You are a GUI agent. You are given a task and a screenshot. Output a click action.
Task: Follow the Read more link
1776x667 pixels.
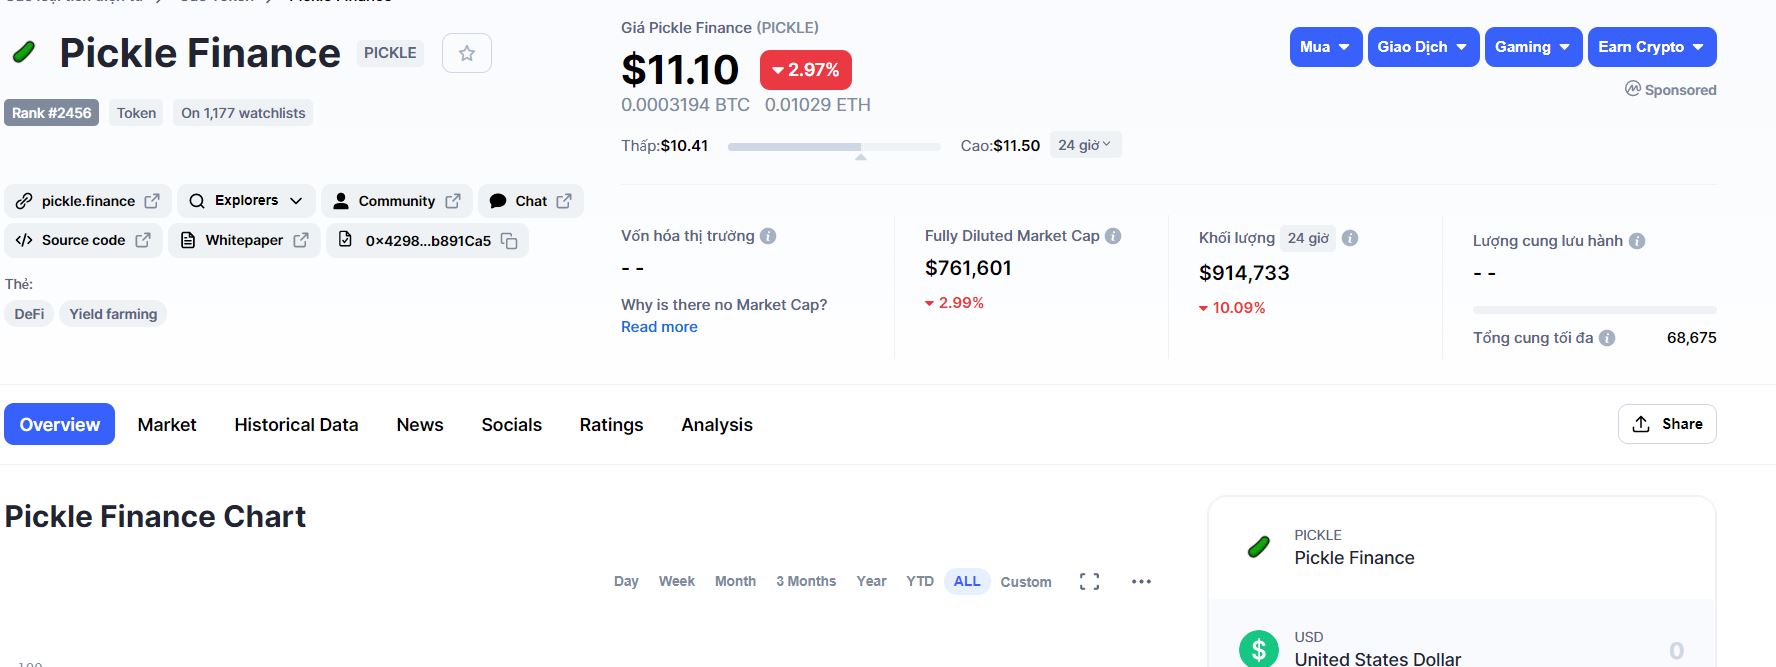tap(659, 327)
